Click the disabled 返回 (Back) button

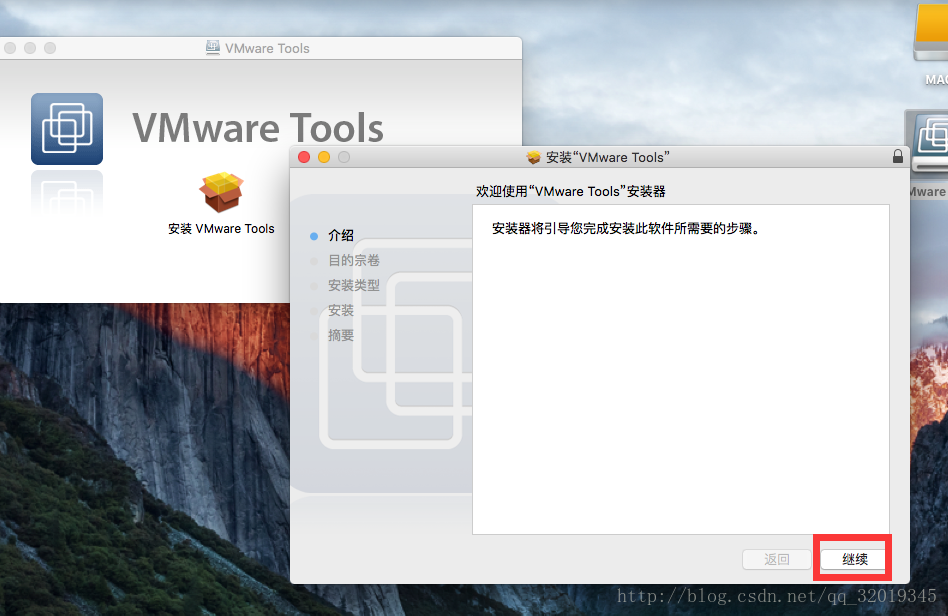coord(776,559)
